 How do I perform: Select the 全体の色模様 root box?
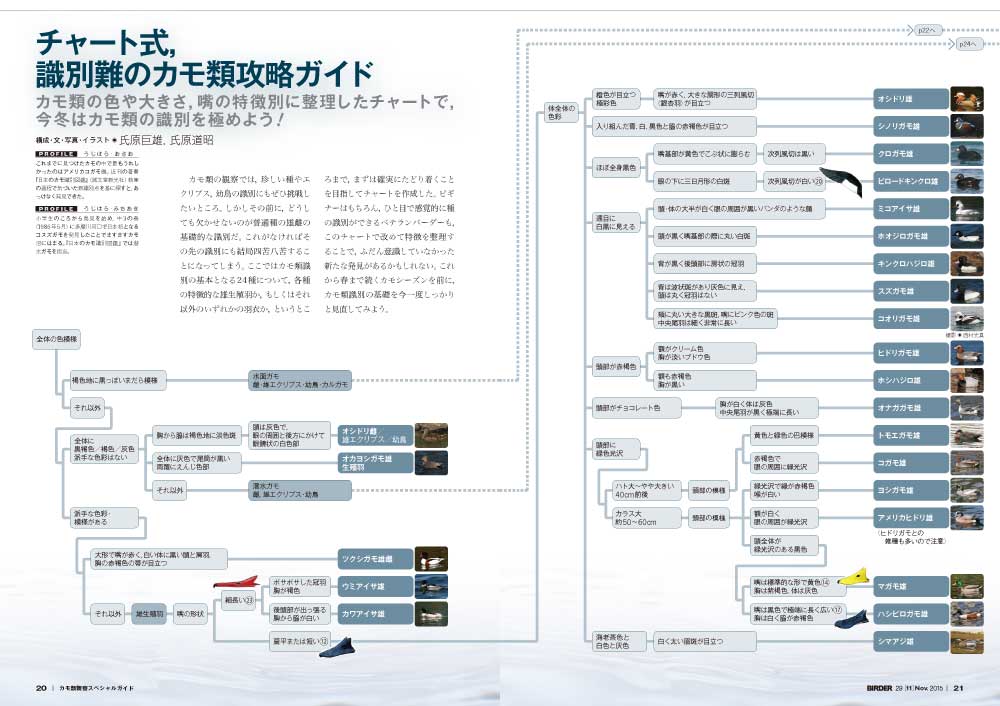coord(57,339)
